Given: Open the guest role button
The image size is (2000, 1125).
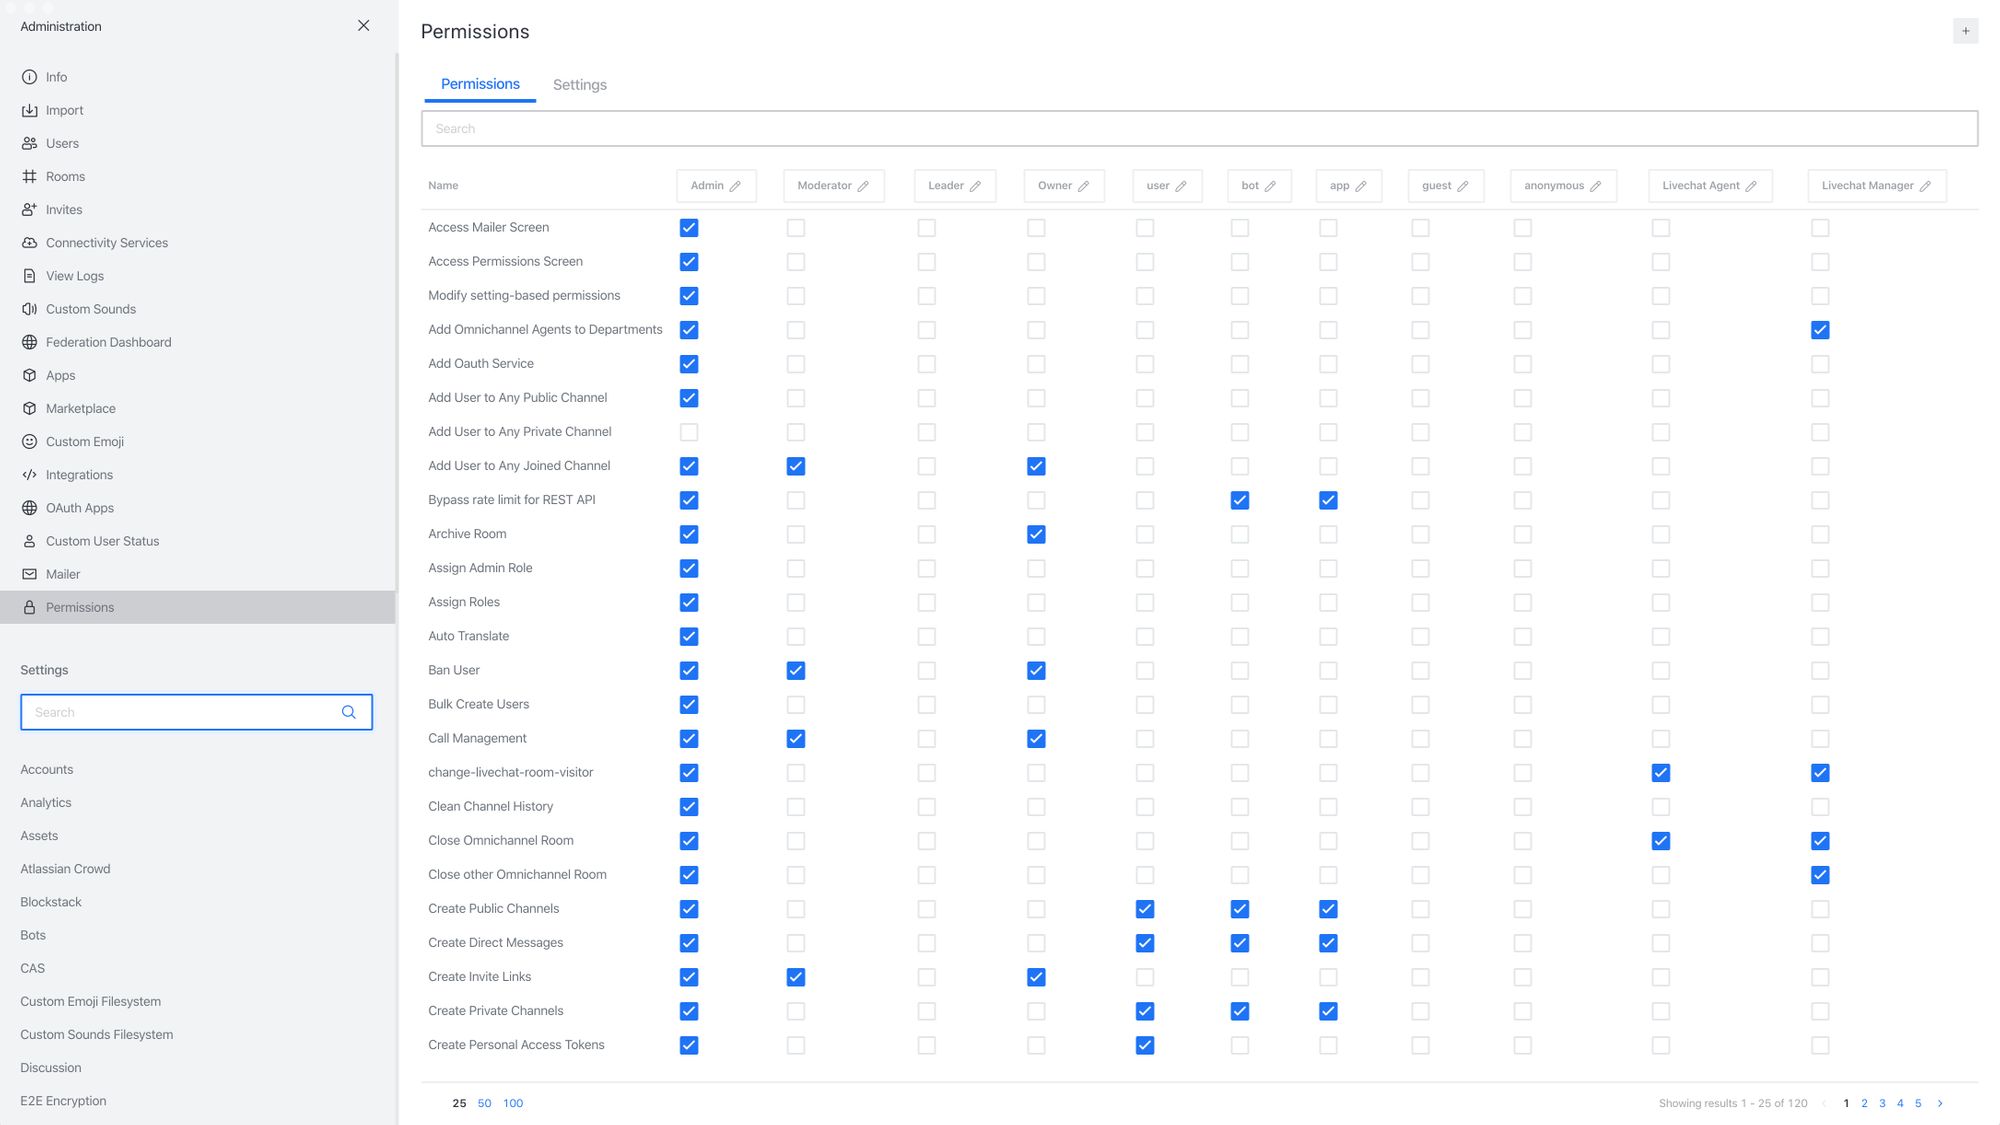Looking at the screenshot, I should 1445,186.
